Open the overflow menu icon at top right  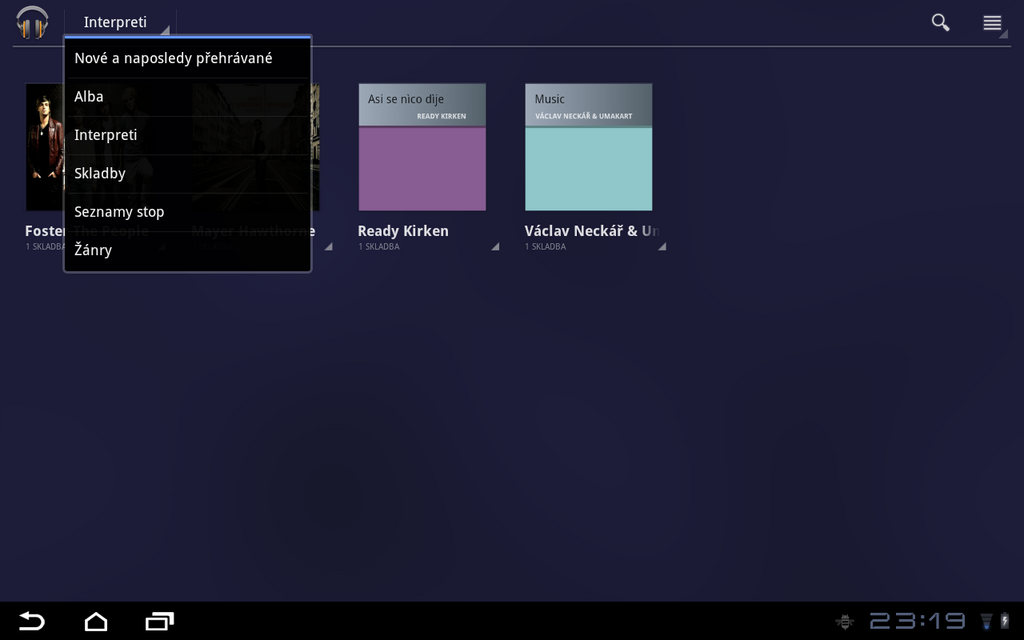[992, 23]
